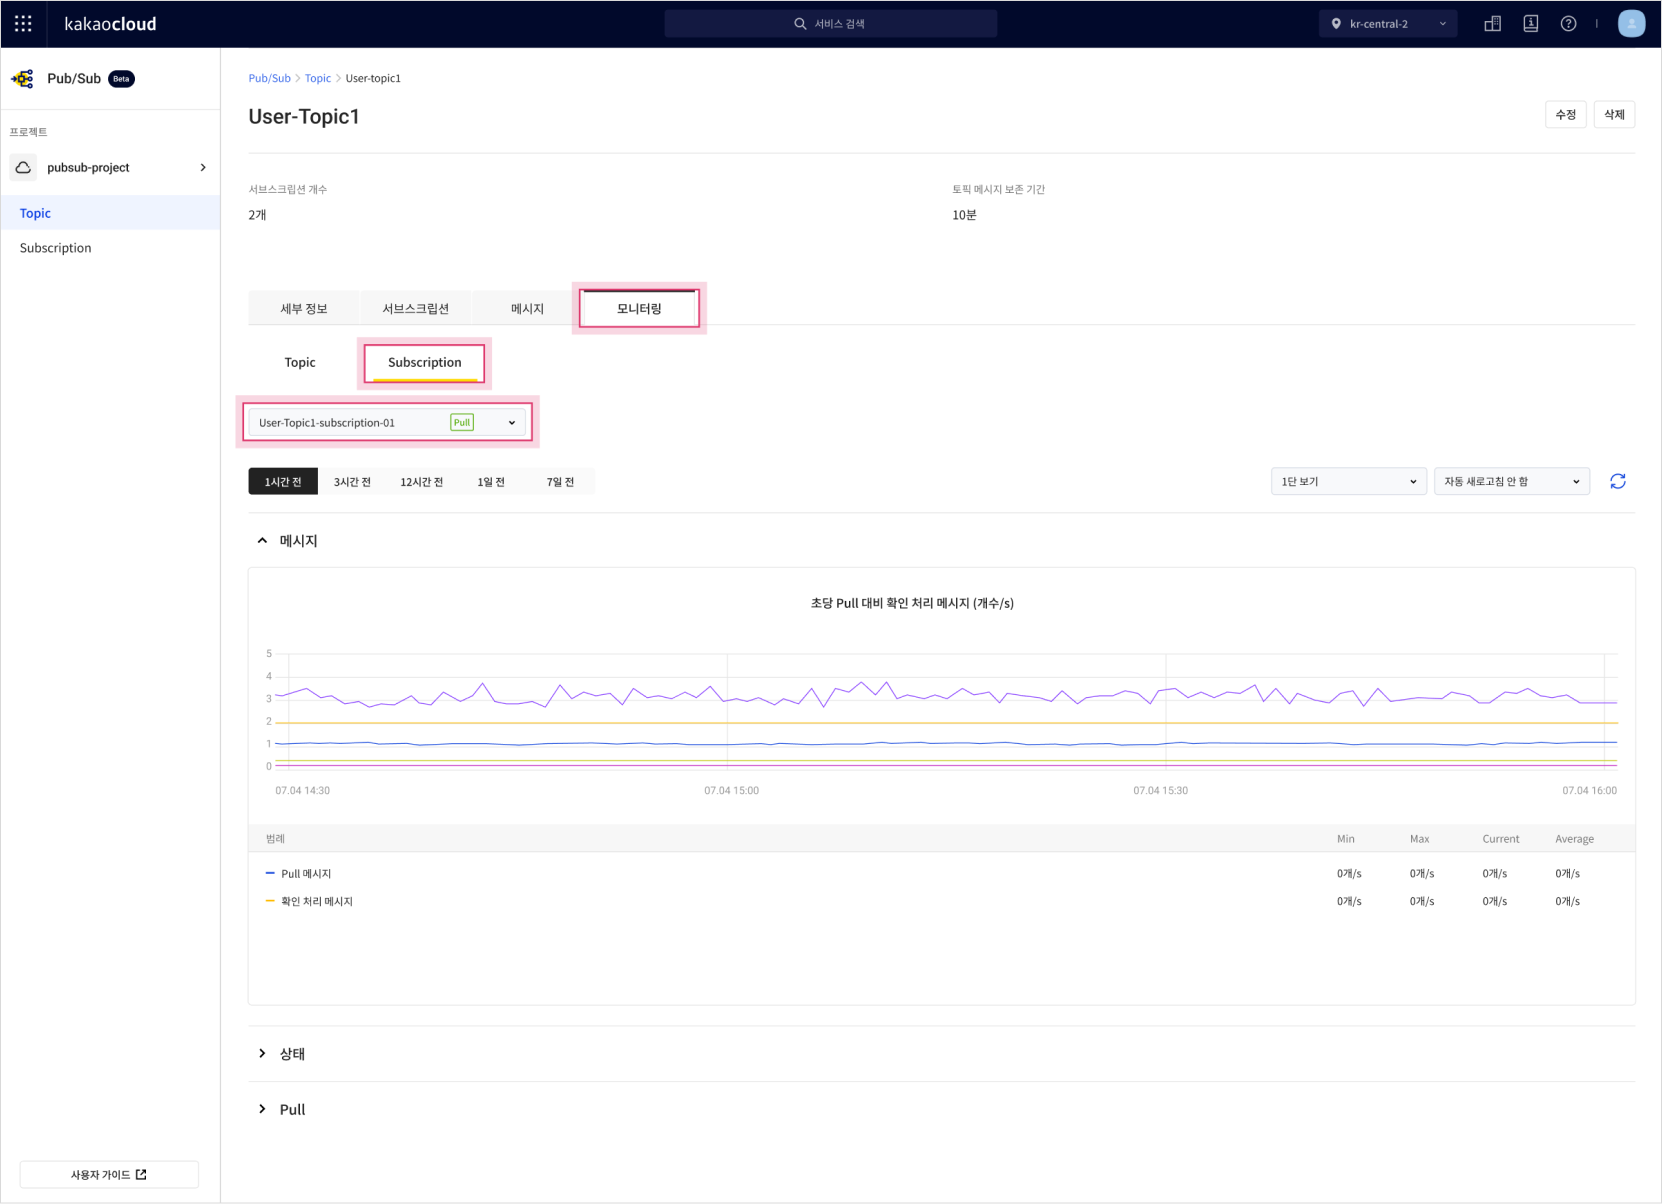The width and height of the screenshot is (1662, 1204).
Task: Expand the Pull section
Action: [x=262, y=1110]
